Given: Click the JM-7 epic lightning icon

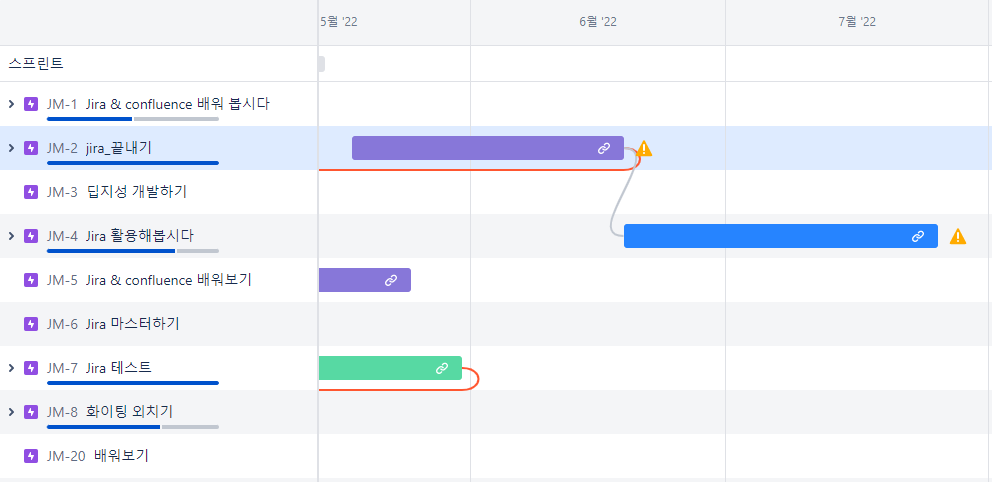Looking at the screenshot, I should [31, 368].
